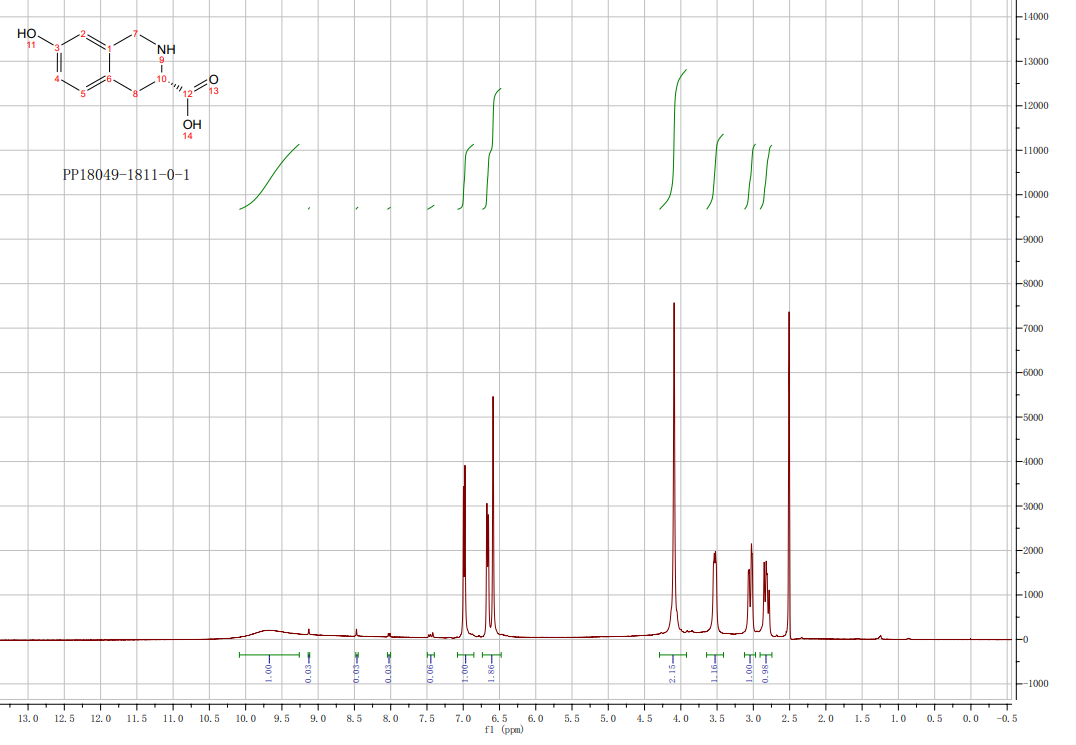Image resolution: width=1076 pixels, height=745 pixels.
Task: Click the carbonyl oxygen labeled 13
Action: click(213, 79)
